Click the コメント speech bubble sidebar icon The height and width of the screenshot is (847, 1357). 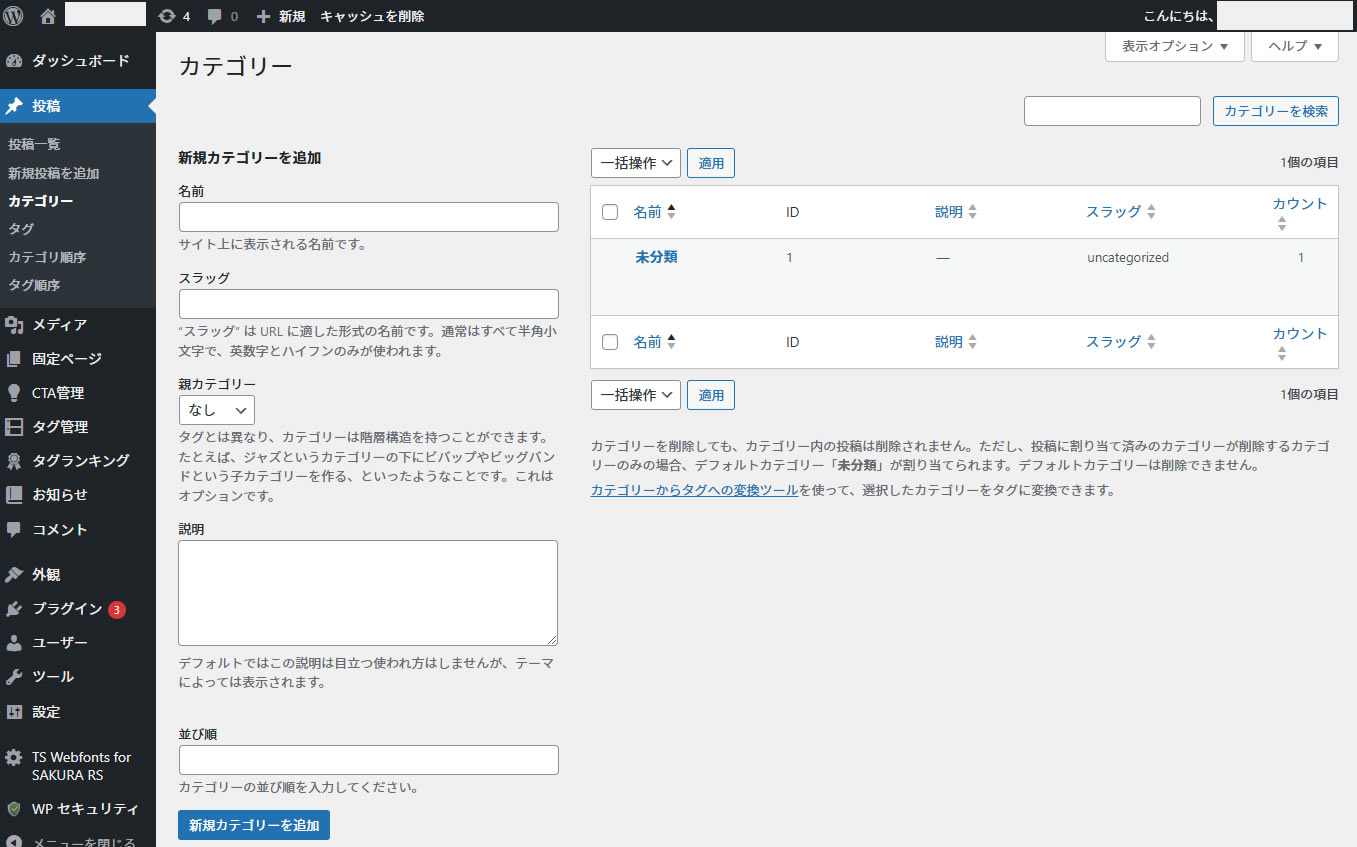point(14,529)
